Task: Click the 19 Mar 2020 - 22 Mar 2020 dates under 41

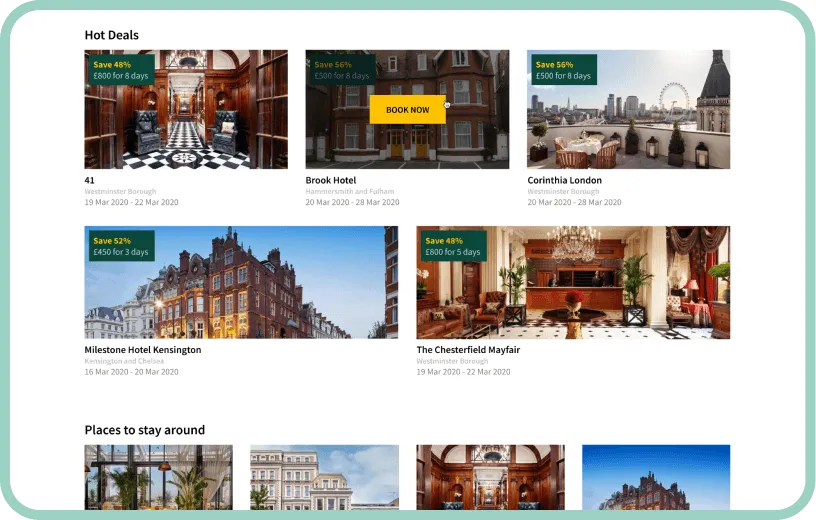Action: [x=131, y=202]
